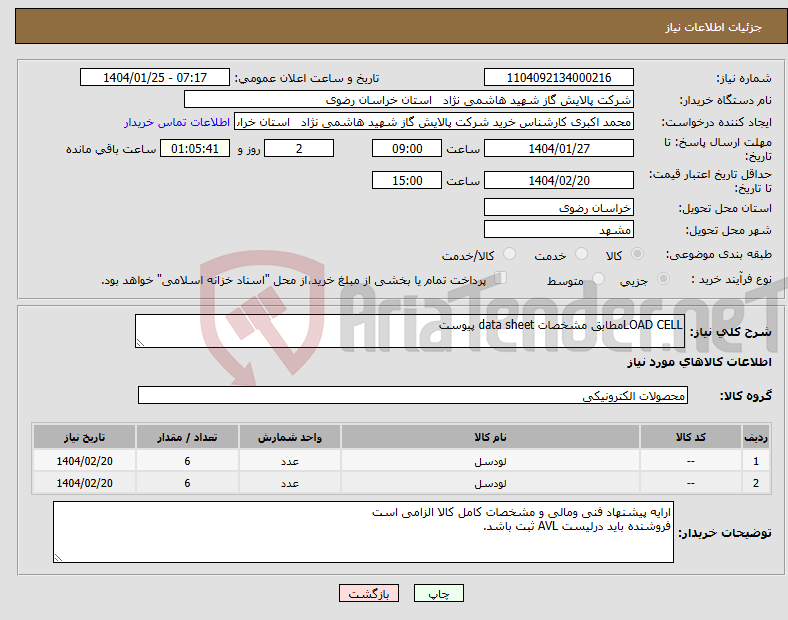Select the کالا/خدمت radio button
788x620 pixels.
click(509, 254)
